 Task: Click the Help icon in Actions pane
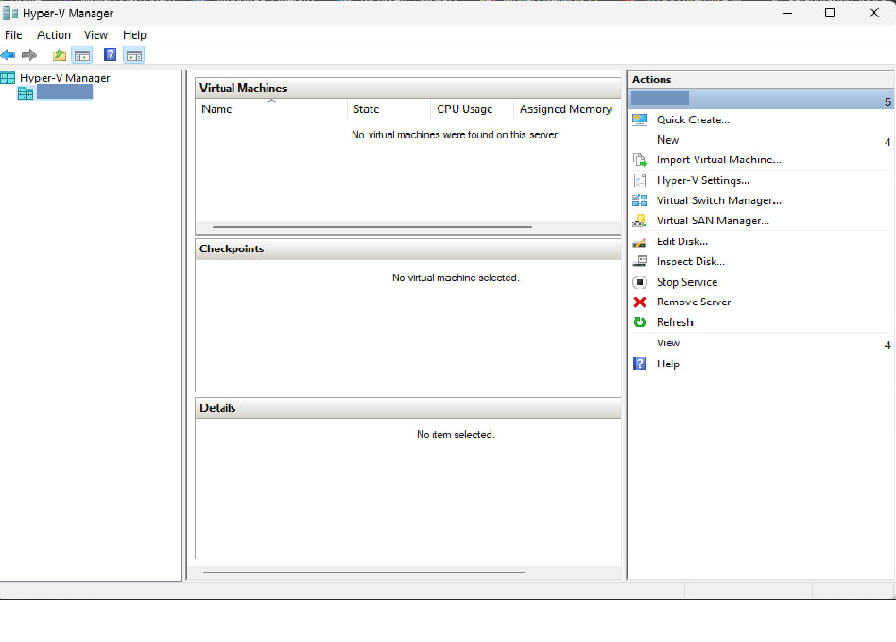[639, 363]
